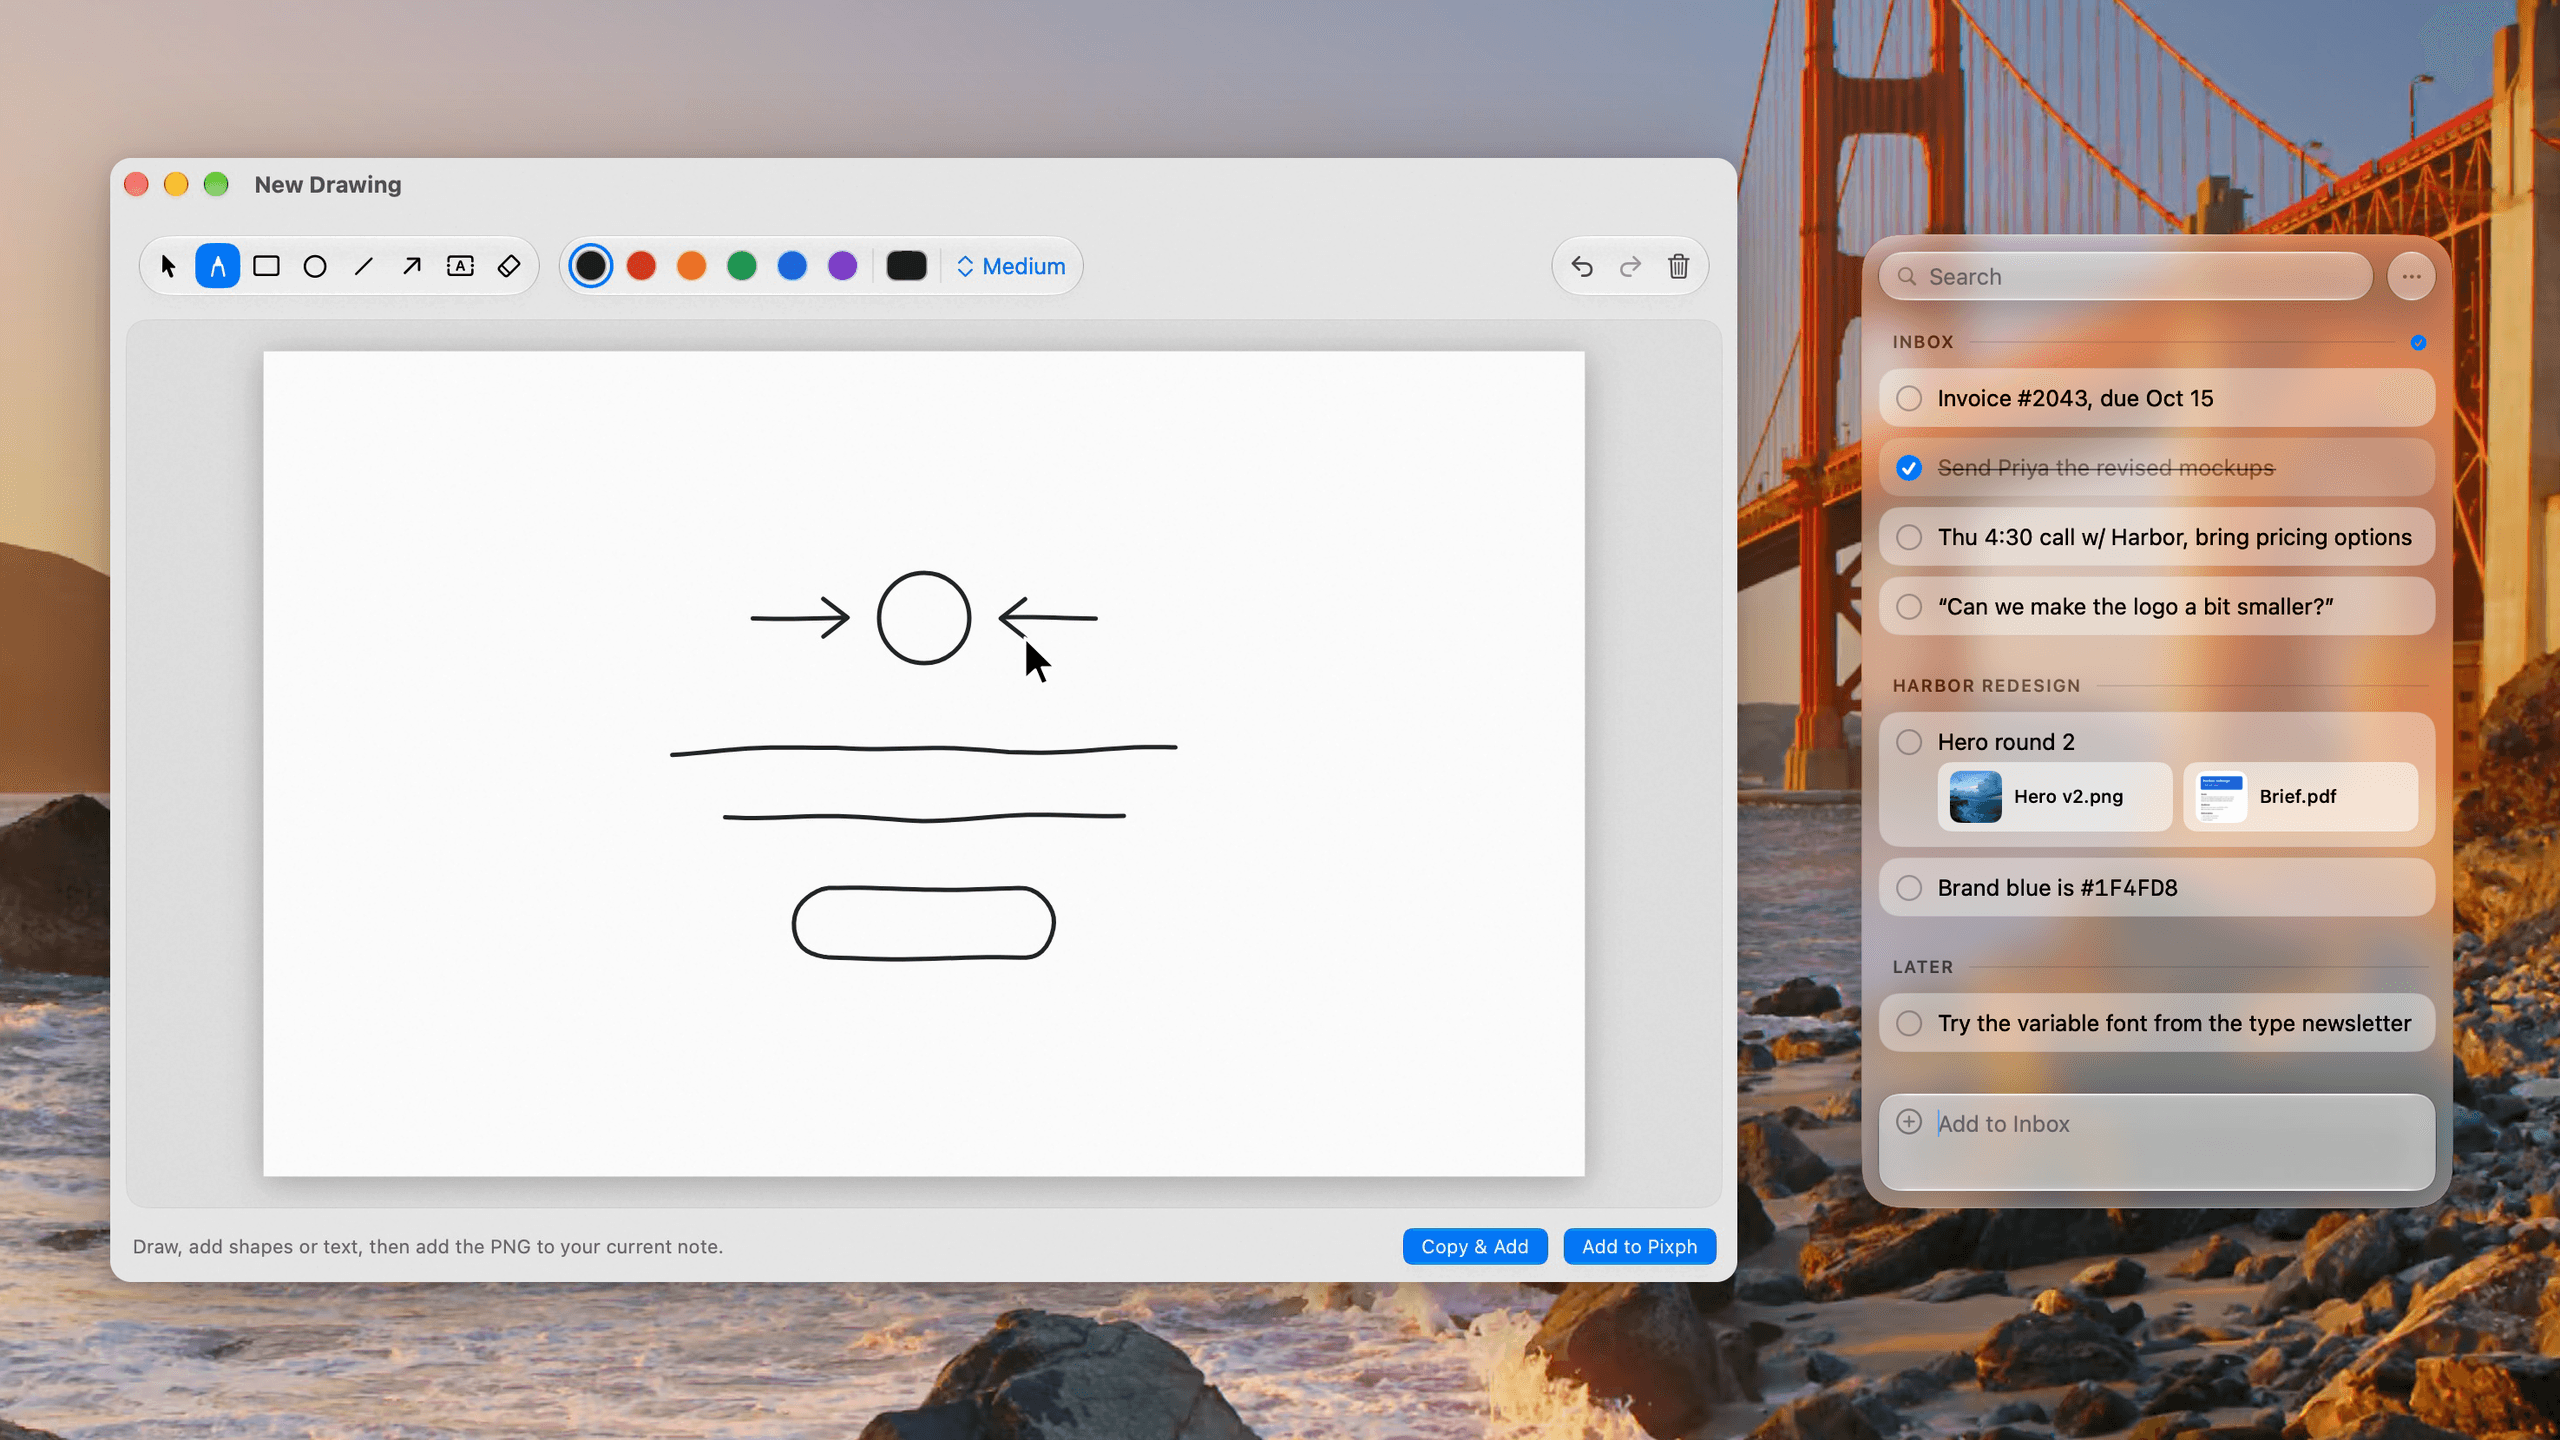Open the more options ellipsis button
The height and width of the screenshot is (1440, 2560).
2411,277
